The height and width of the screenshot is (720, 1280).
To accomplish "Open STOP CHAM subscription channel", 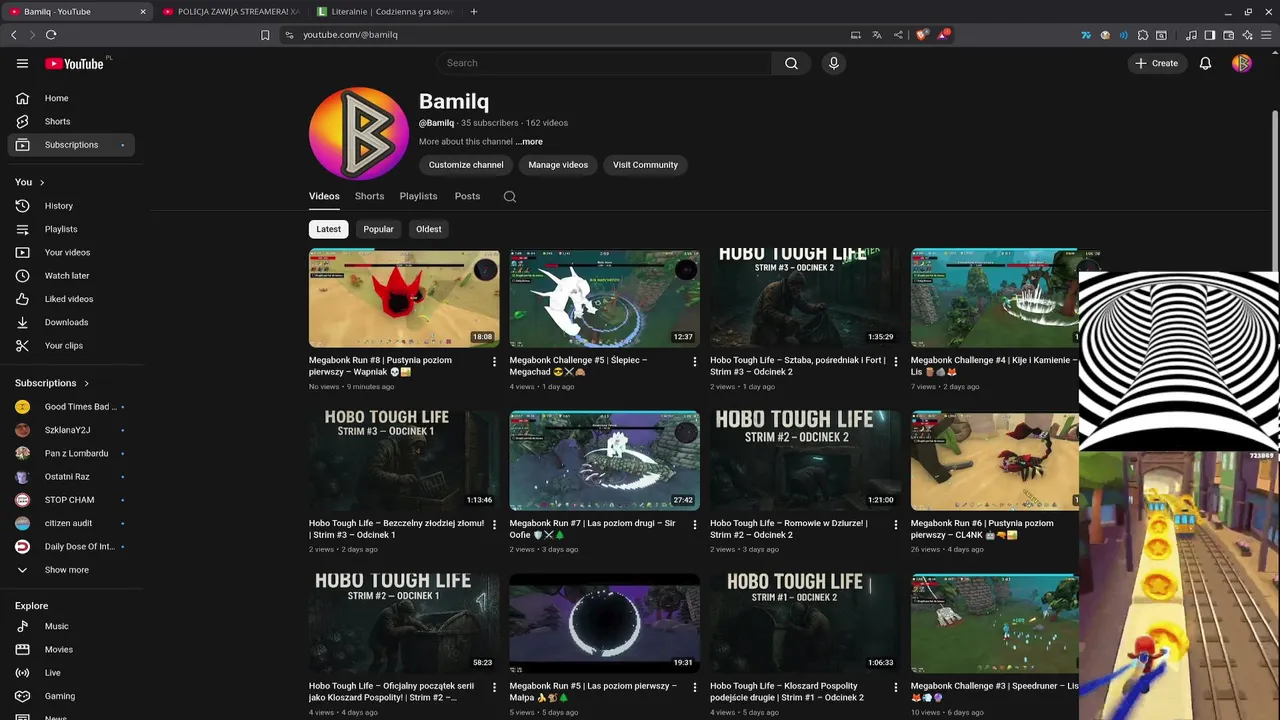I will click(71, 500).
